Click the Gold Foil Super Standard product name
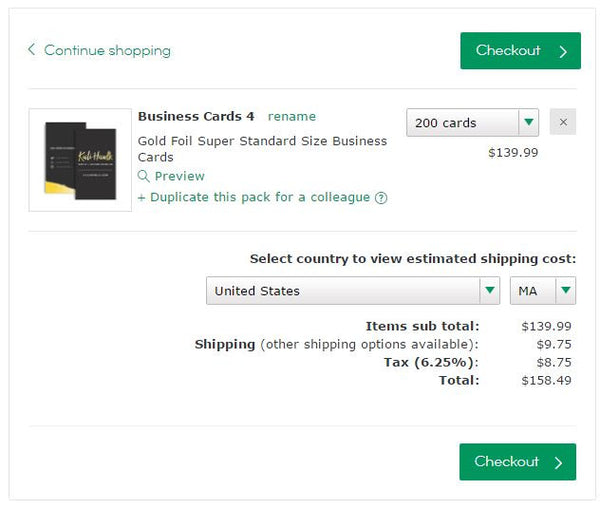The image size is (600, 508). pos(262,149)
